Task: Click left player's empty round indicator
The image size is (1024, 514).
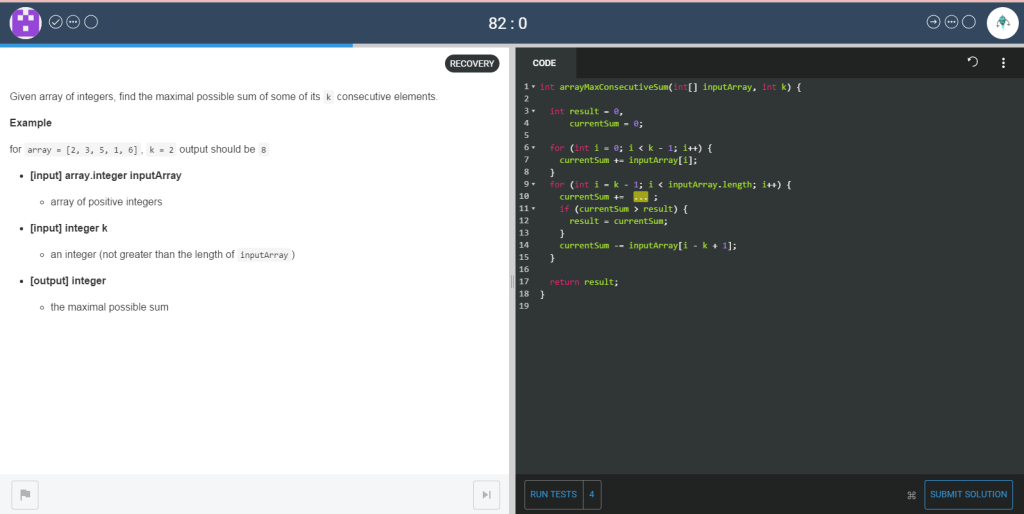Action: (91, 22)
